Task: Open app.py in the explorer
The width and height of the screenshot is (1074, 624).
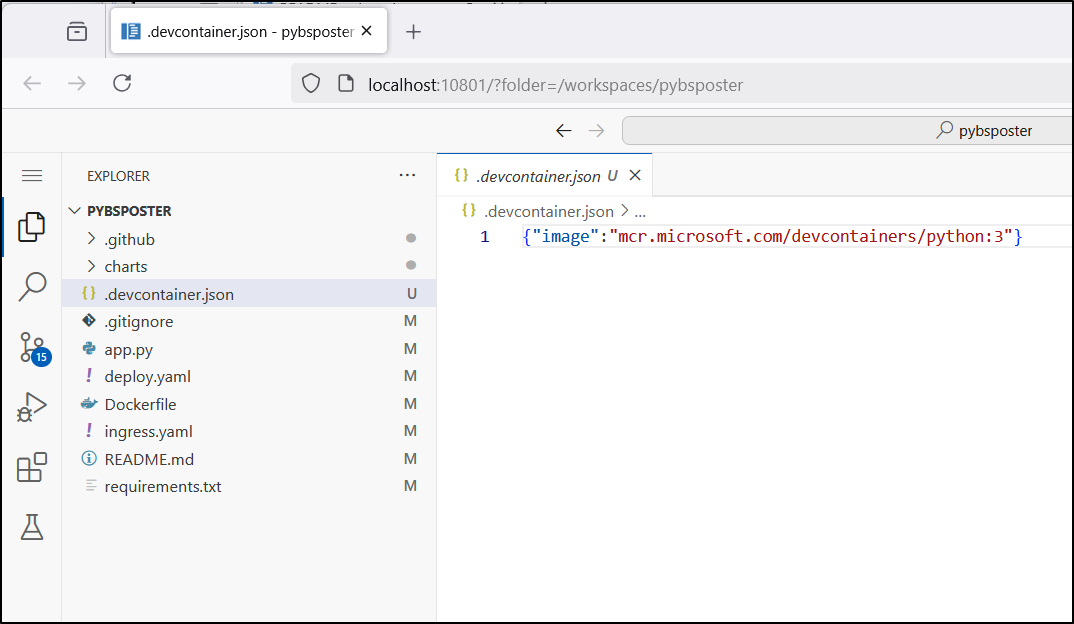Action: point(128,349)
